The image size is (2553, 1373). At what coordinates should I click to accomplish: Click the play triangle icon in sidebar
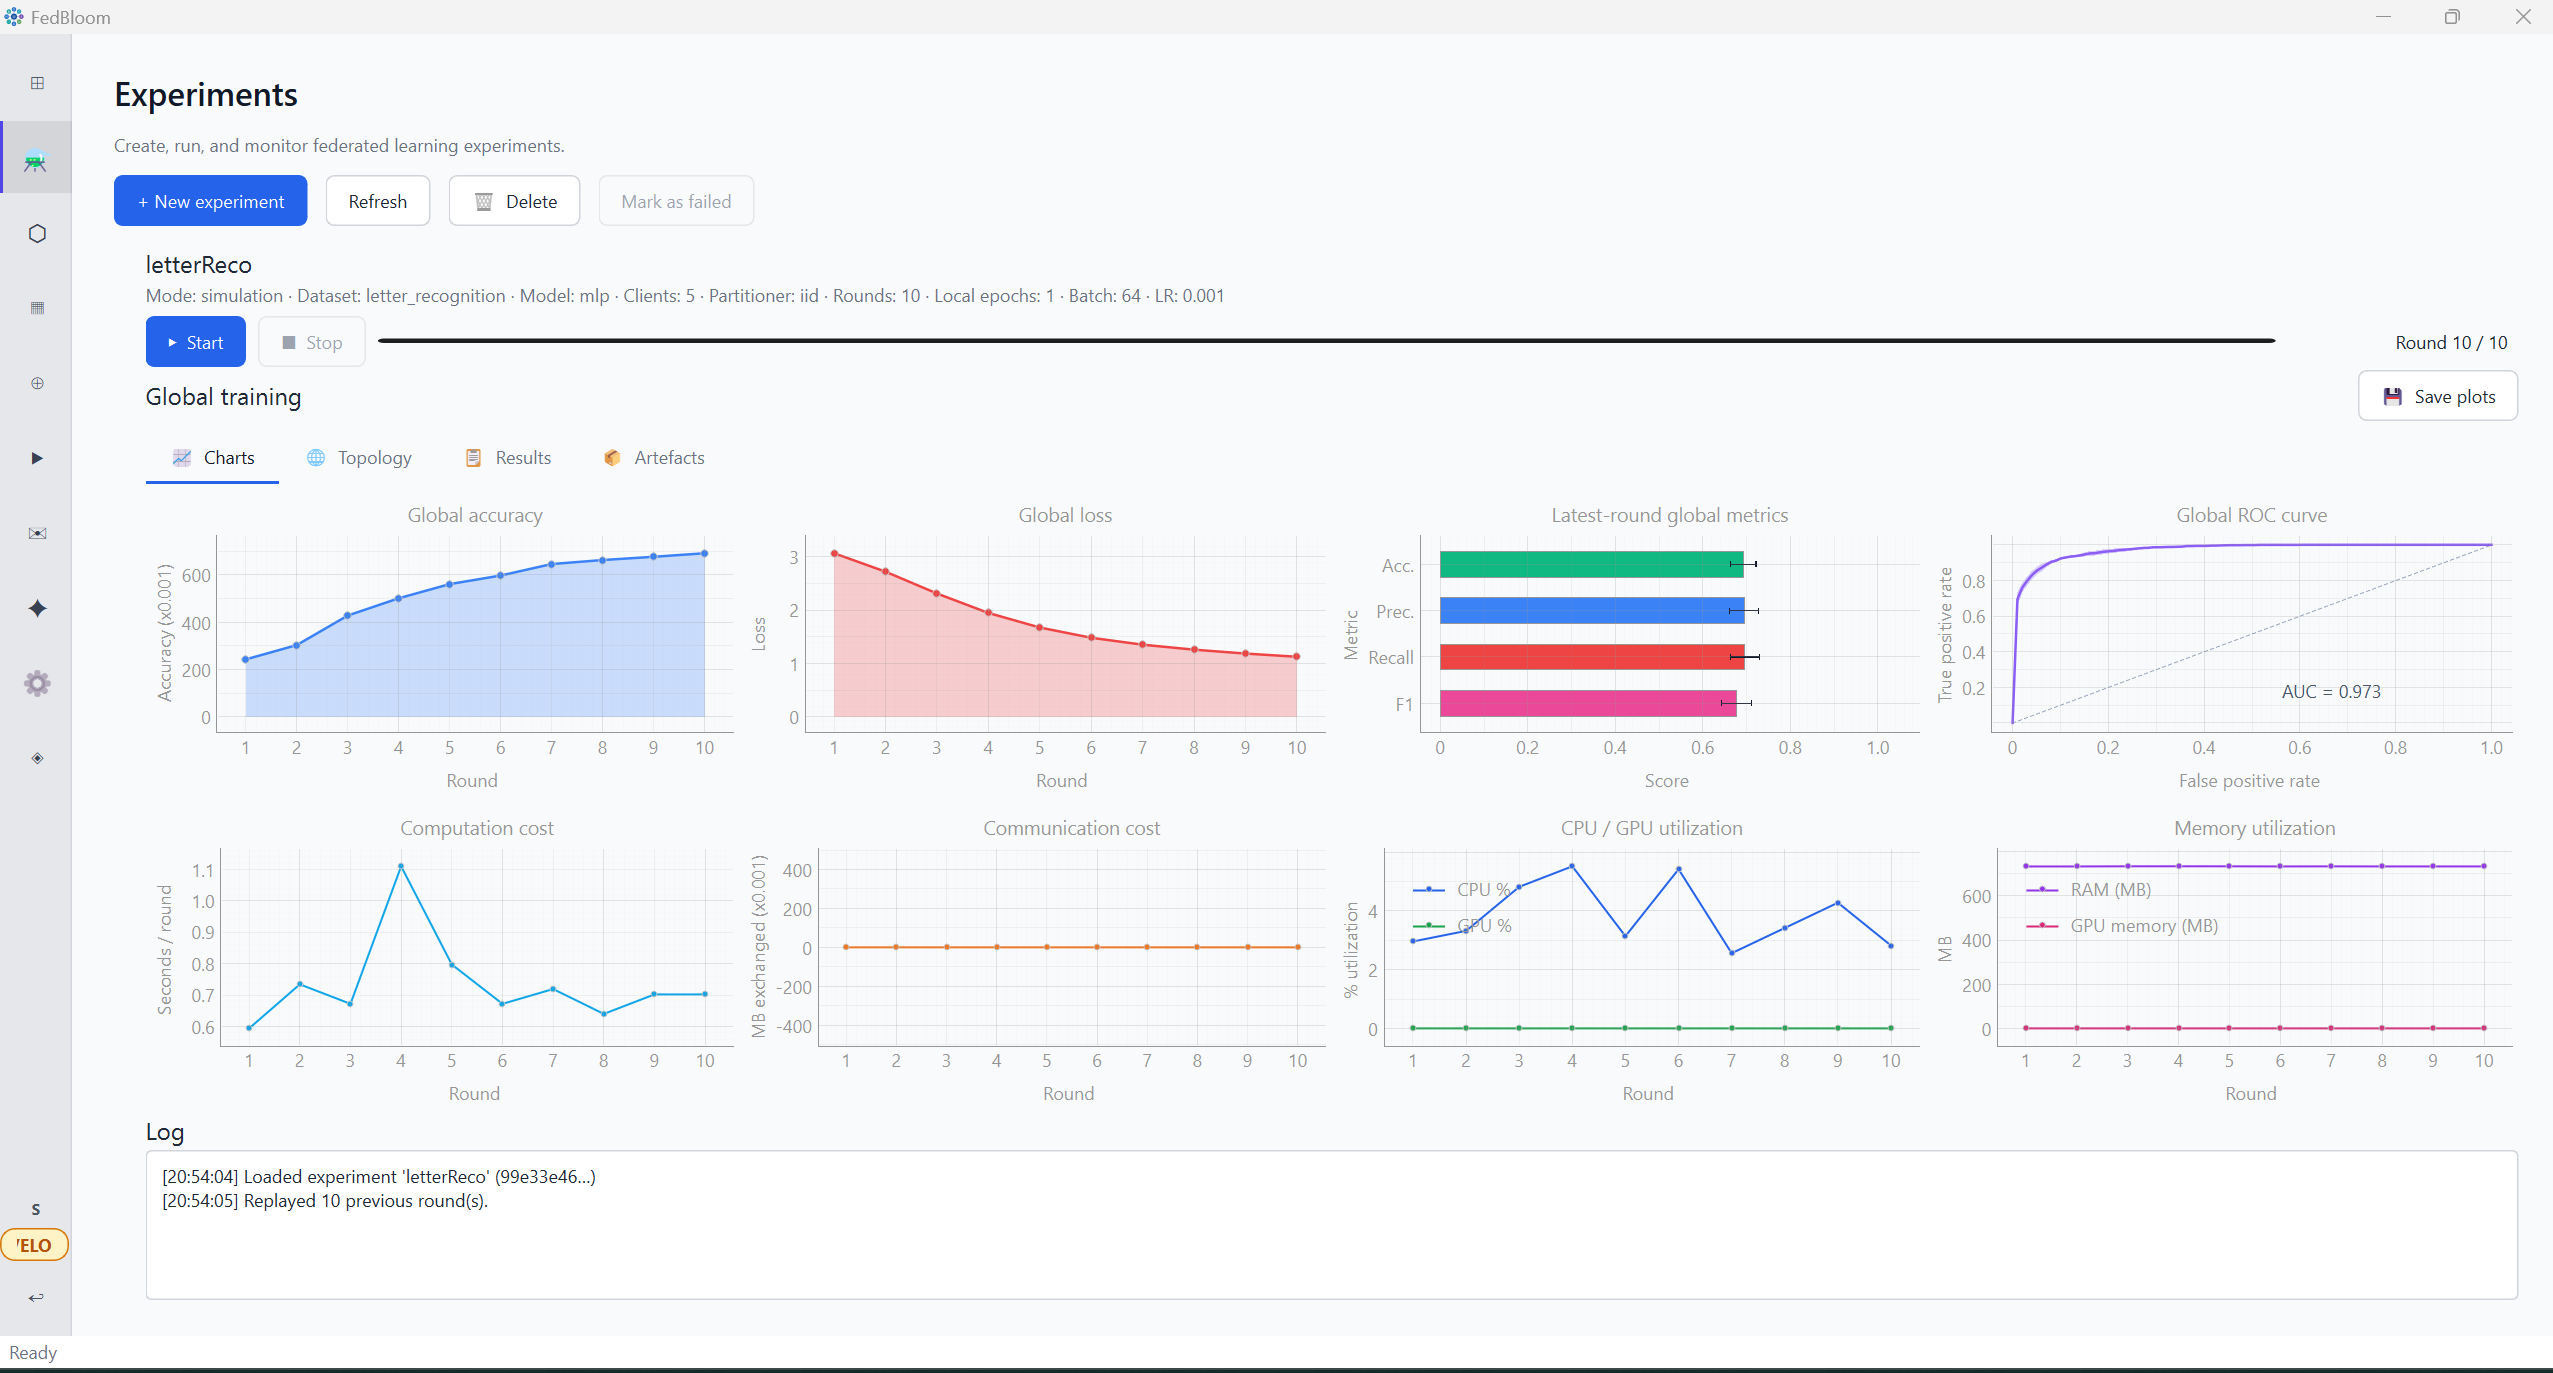pos(37,458)
